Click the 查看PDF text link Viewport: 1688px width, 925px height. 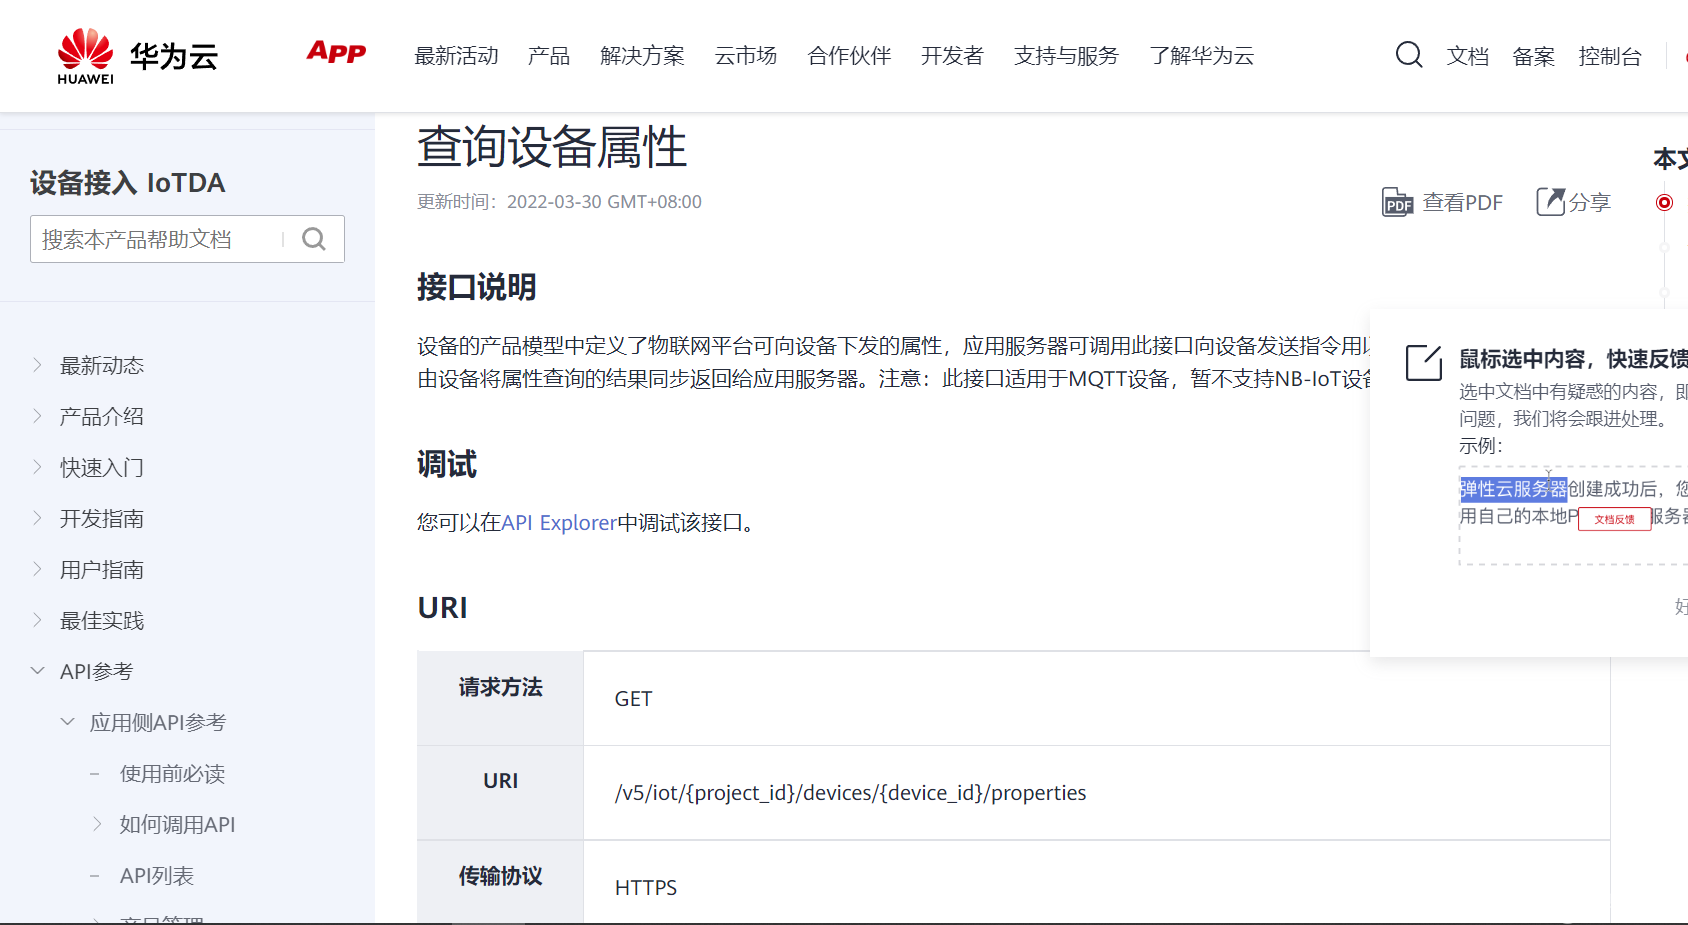[x=1462, y=202]
